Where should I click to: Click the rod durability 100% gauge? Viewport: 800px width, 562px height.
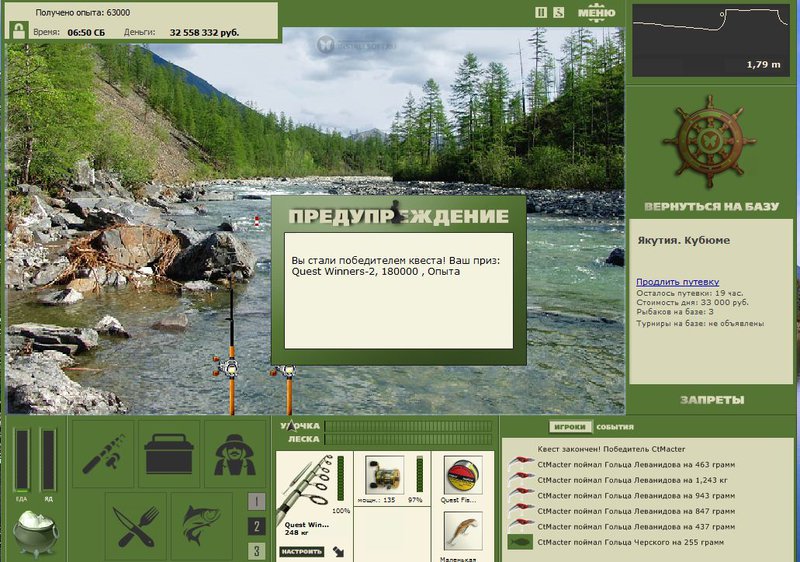pos(341,479)
